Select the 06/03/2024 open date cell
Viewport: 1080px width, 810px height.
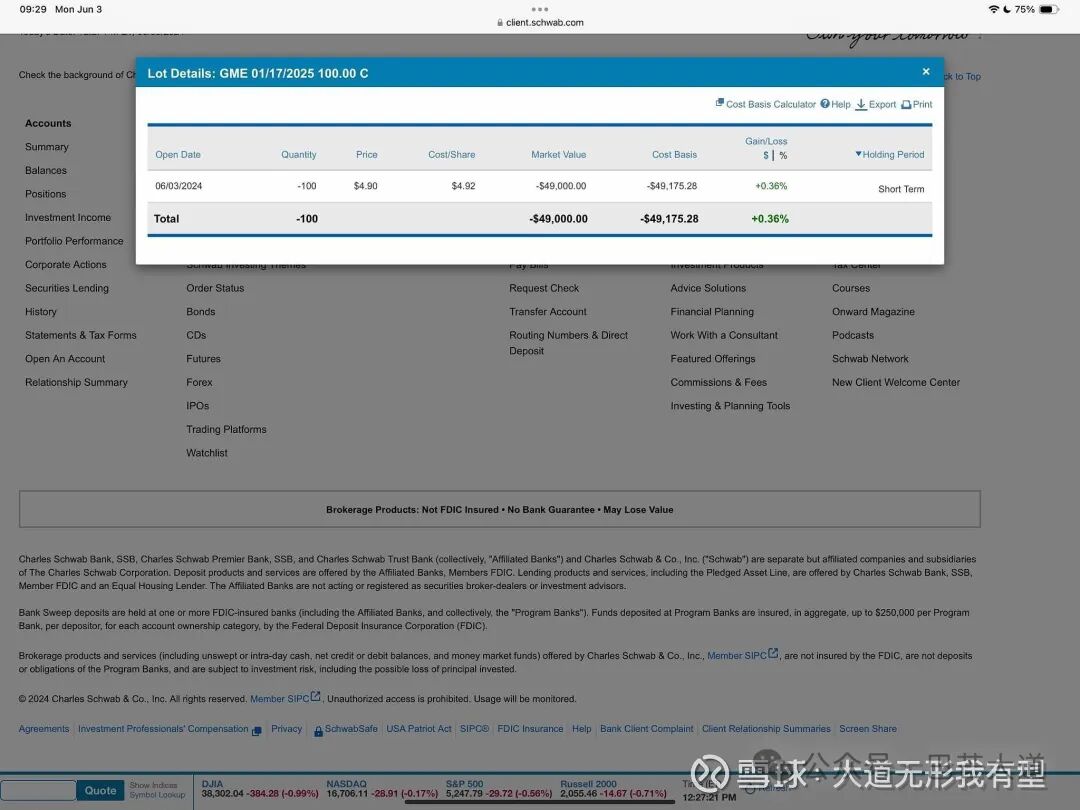tap(178, 186)
